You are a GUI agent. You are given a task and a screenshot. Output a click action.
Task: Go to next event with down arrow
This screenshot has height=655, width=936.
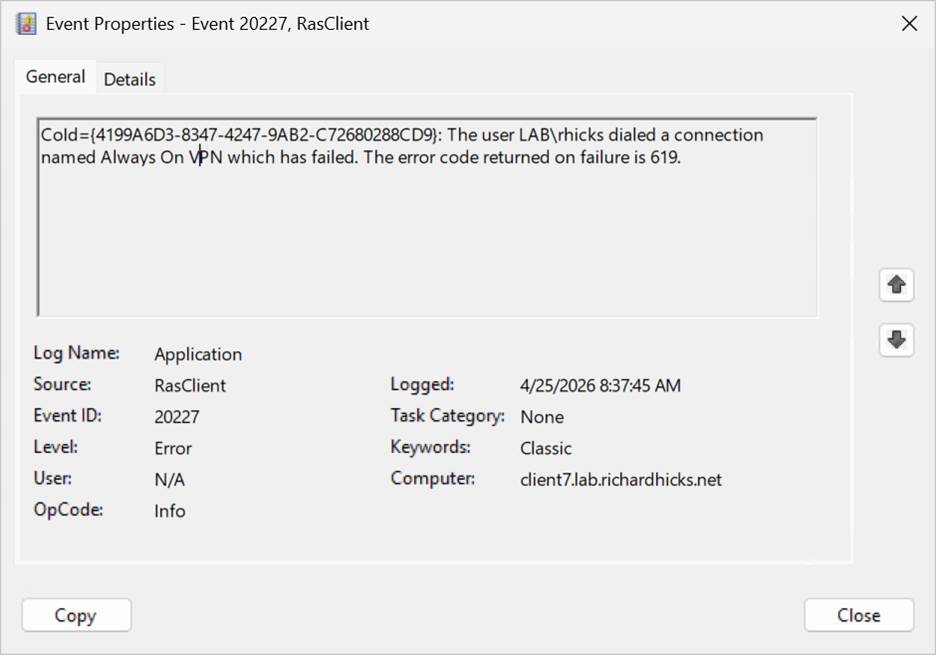(x=896, y=340)
